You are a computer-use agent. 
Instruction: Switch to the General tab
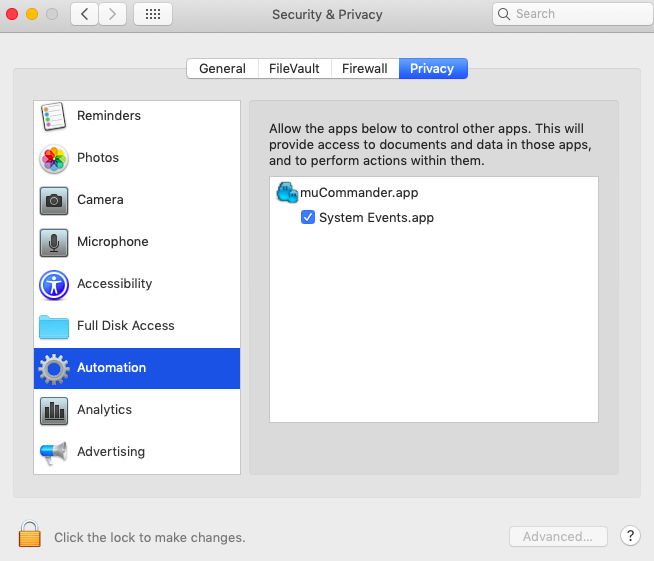tap(222, 68)
